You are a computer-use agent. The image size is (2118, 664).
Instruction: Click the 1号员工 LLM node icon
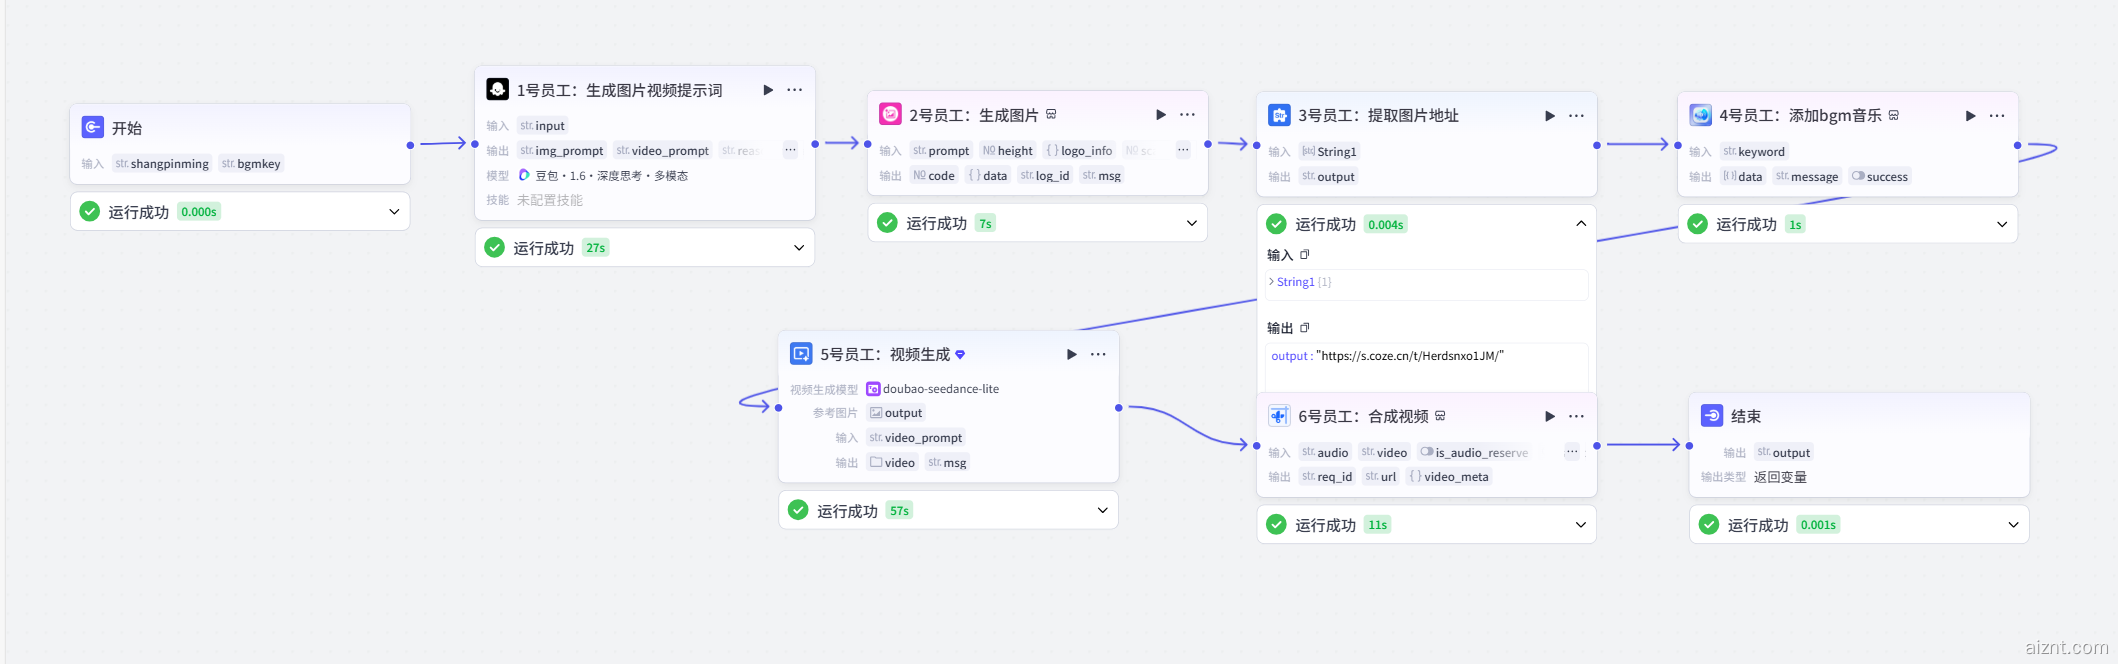497,89
